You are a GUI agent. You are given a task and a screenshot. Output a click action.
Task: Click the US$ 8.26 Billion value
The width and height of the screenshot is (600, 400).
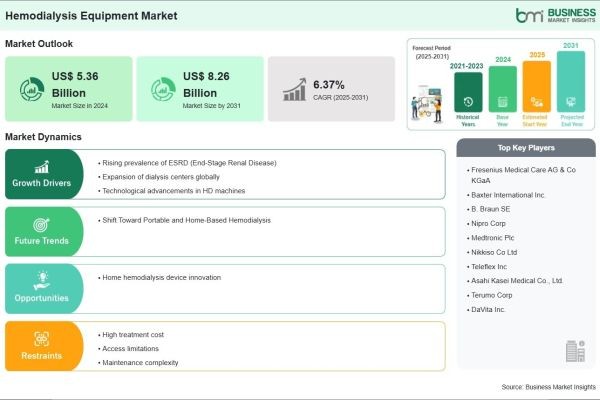pyautogui.click(x=206, y=85)
